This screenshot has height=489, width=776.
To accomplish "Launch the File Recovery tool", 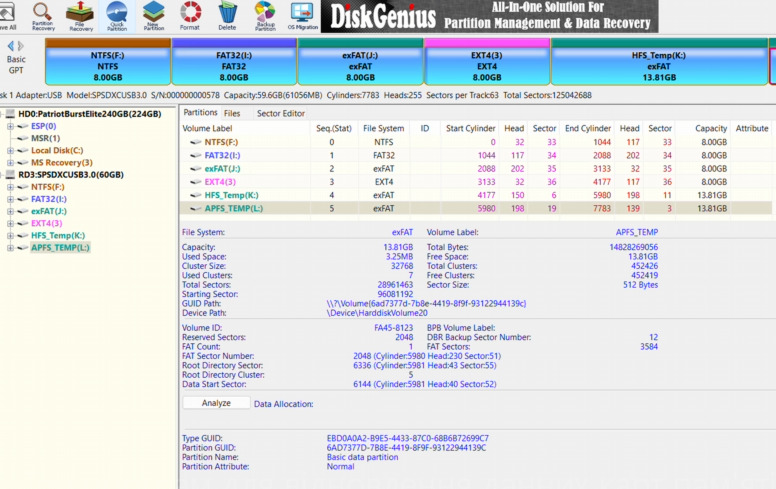I will click(x=80, y=16).
